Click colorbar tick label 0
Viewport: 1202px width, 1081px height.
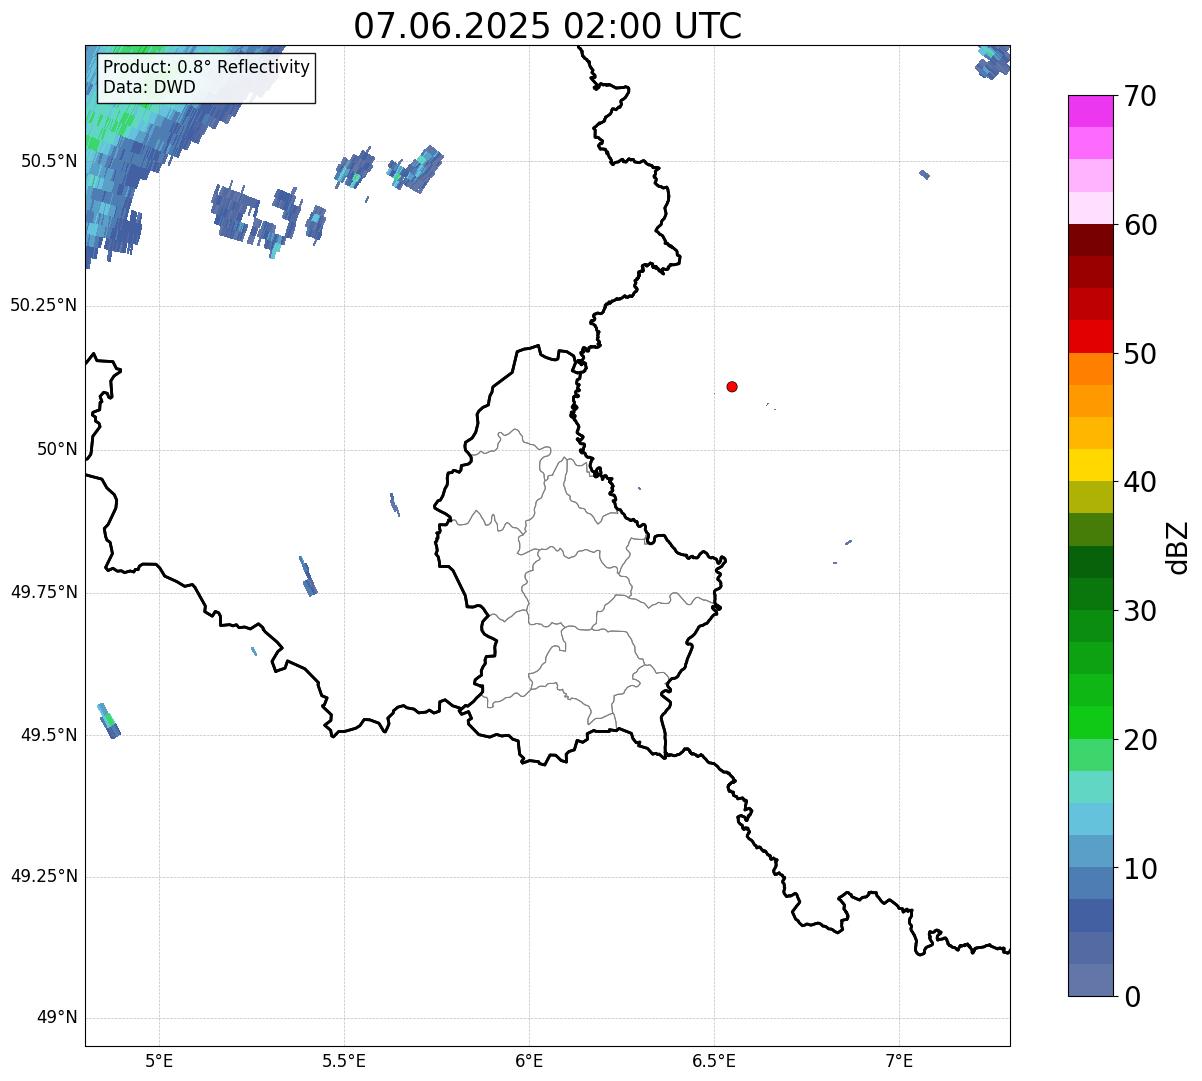click(x=1132, y=997)
